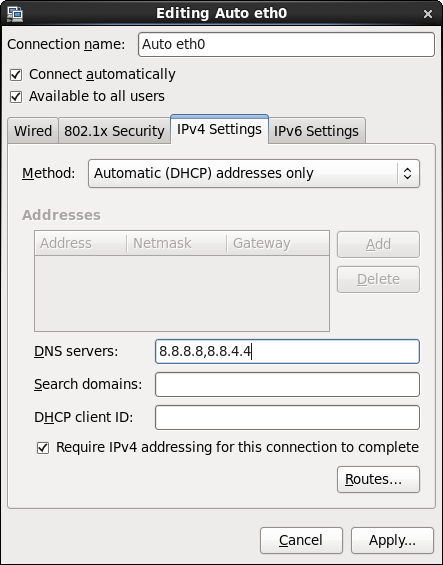Click the network icon in the title bar

15,13
